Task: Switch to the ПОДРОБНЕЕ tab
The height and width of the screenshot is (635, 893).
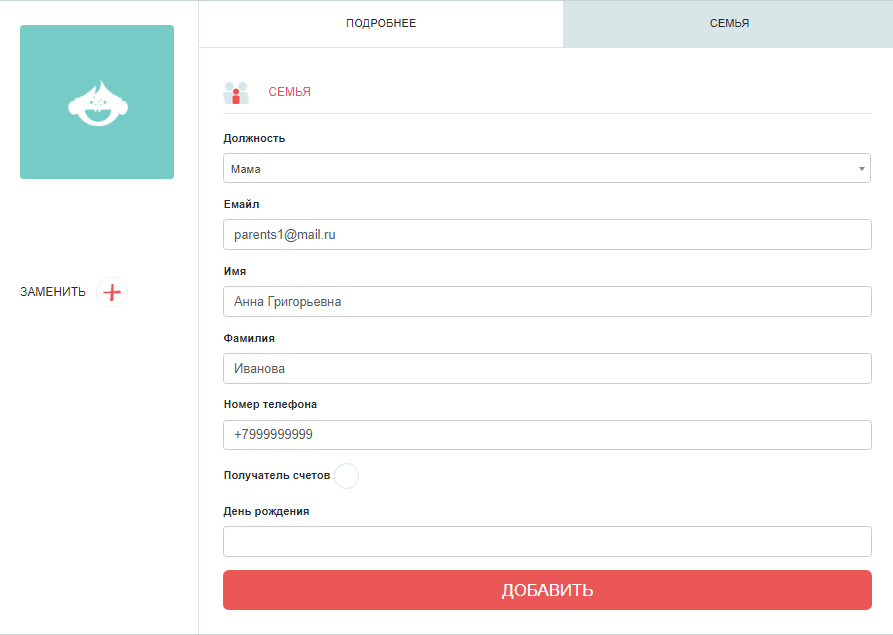Action: click(x=381, y=23)
